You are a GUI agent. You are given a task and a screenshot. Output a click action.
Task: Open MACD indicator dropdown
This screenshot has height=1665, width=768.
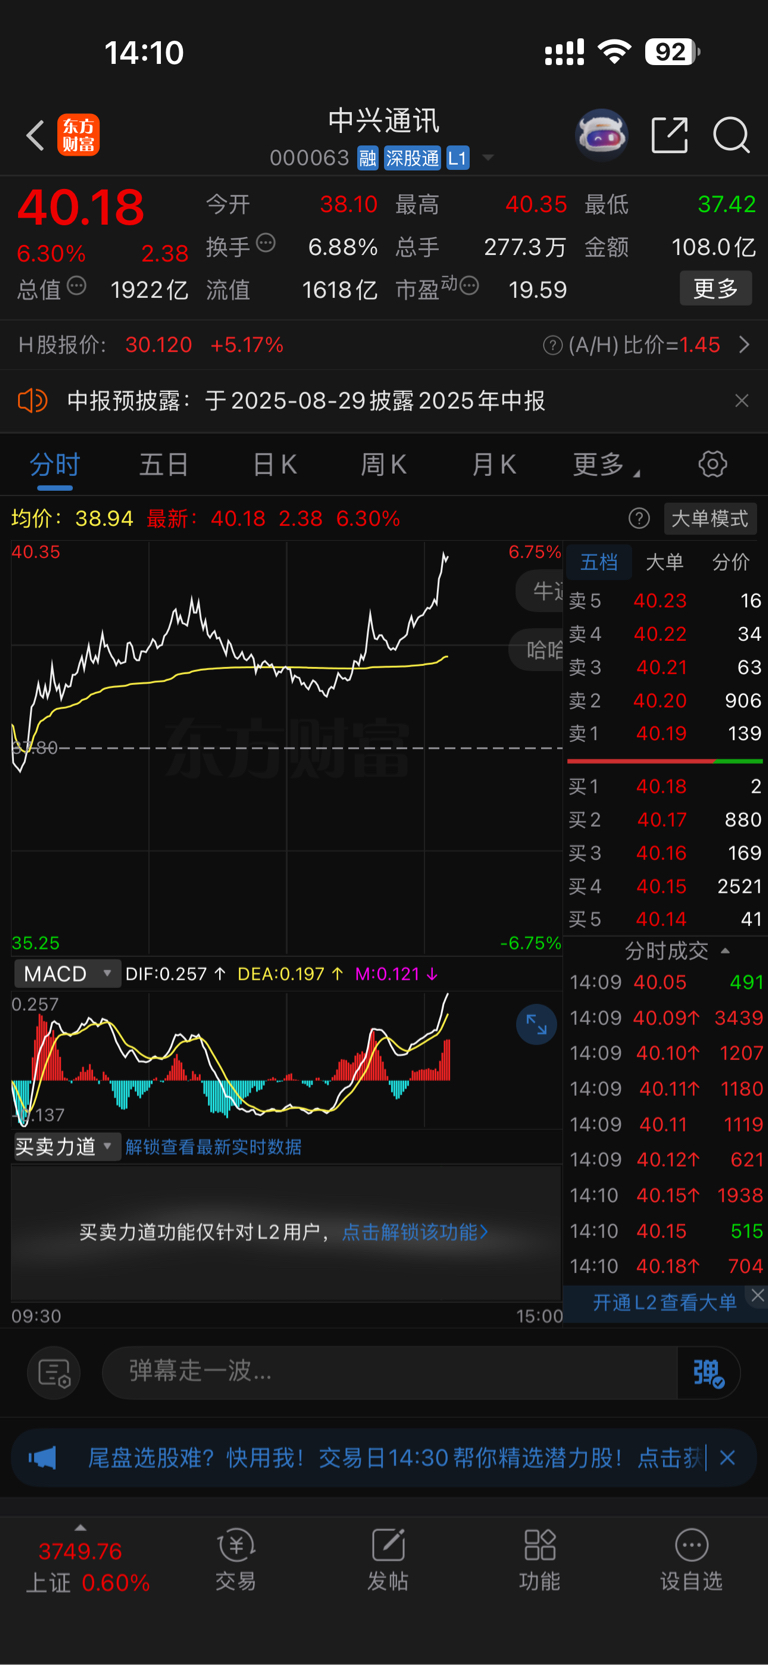click(x=66, y=974)
